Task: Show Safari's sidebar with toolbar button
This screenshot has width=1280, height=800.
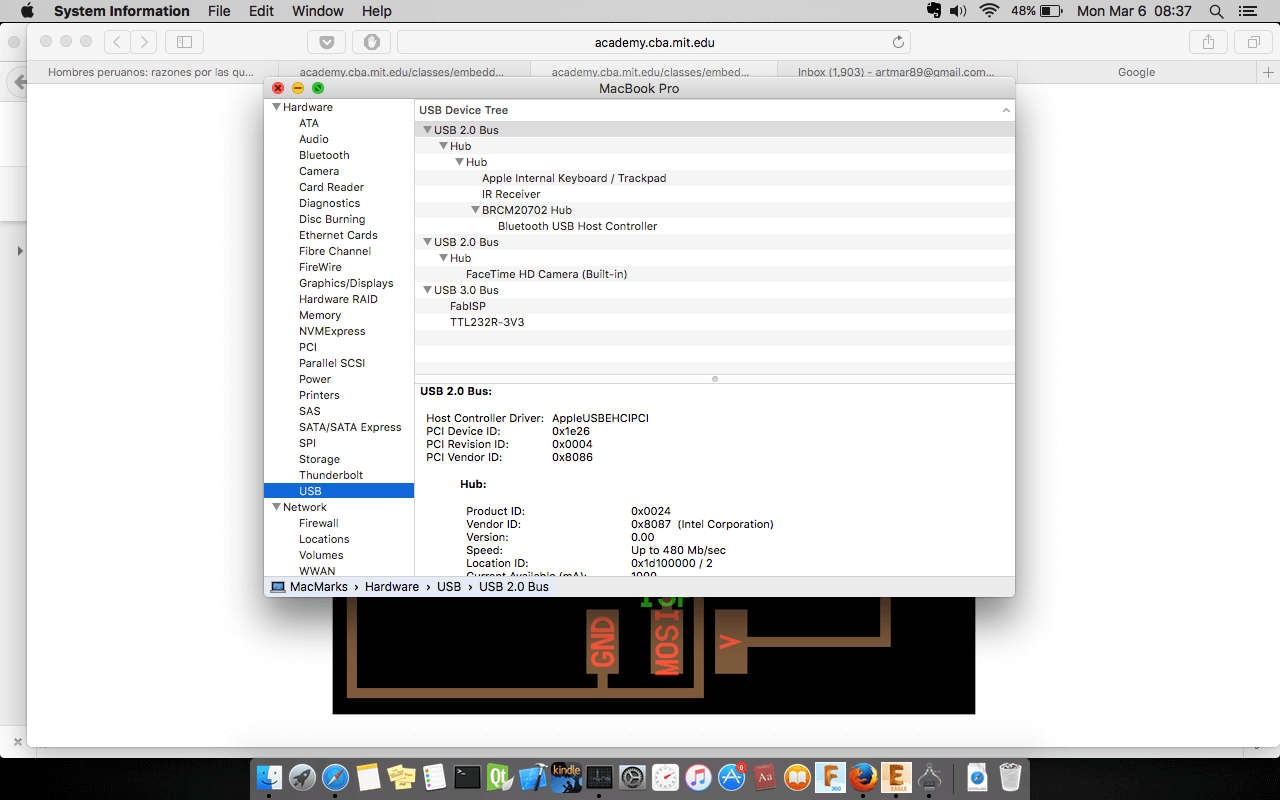Action: coord(184,42)
